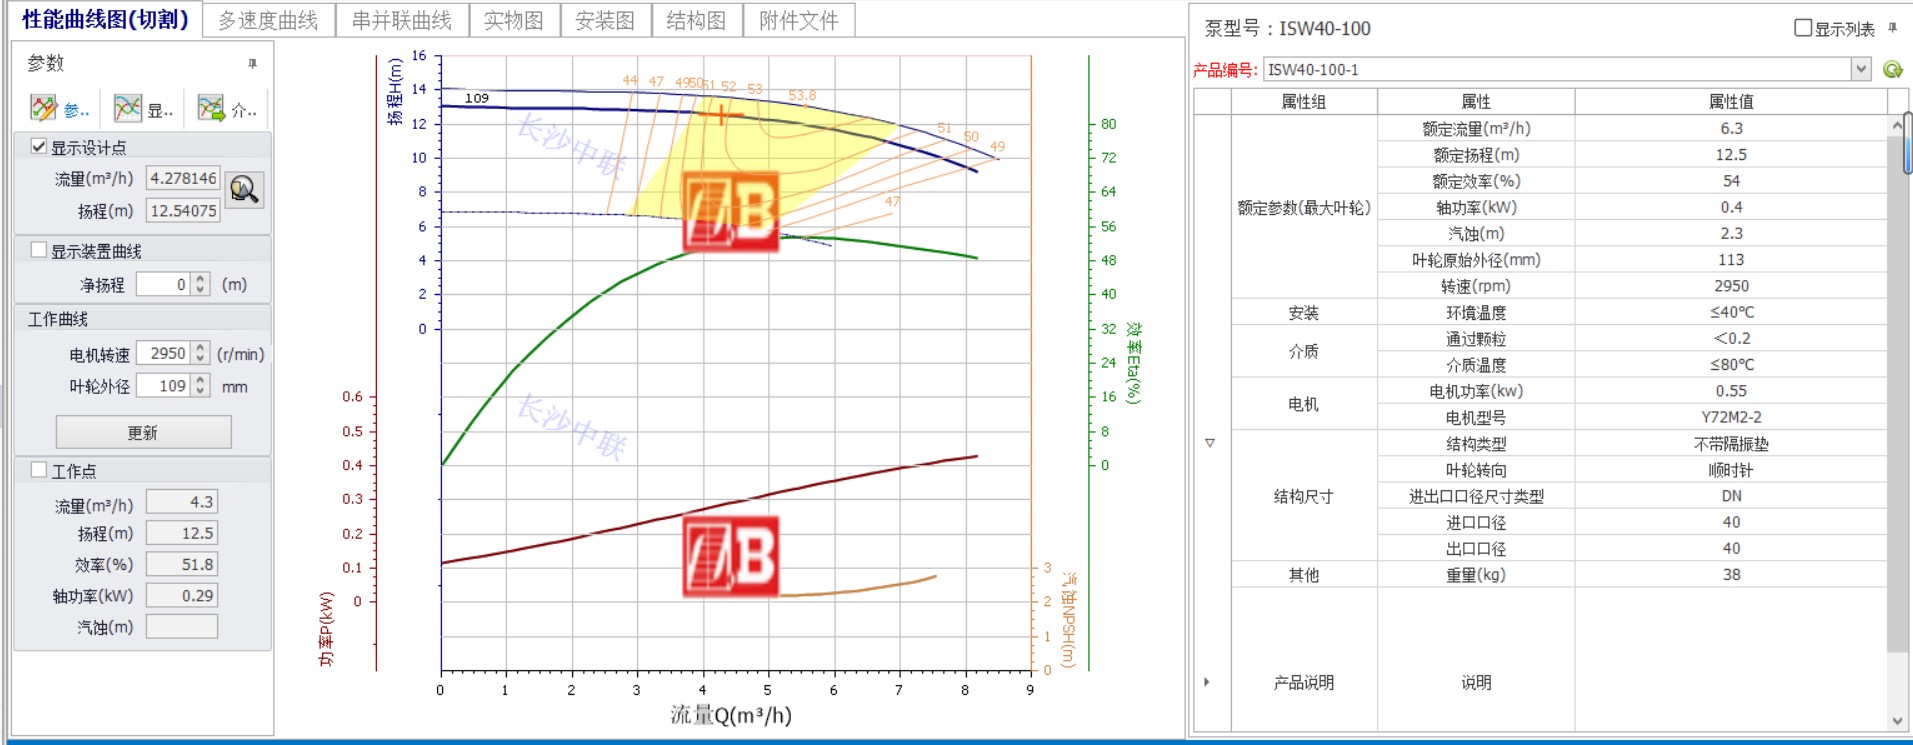Select the 电机型号 value Y72M2-2

(x=1731, y=417)
